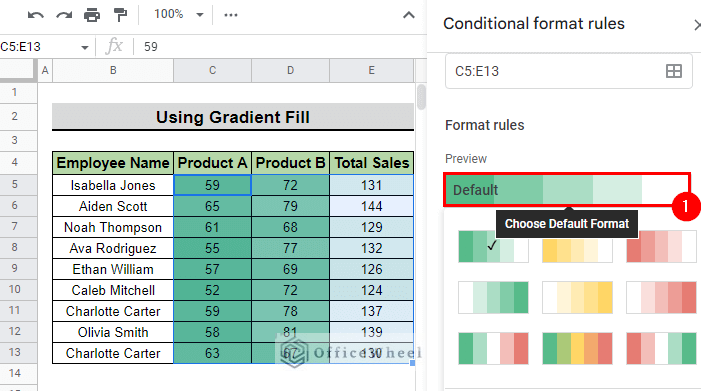The width and height of the screenshot is (701, 391).
Task: Select the checked green to white swatch
Action: 494,246
